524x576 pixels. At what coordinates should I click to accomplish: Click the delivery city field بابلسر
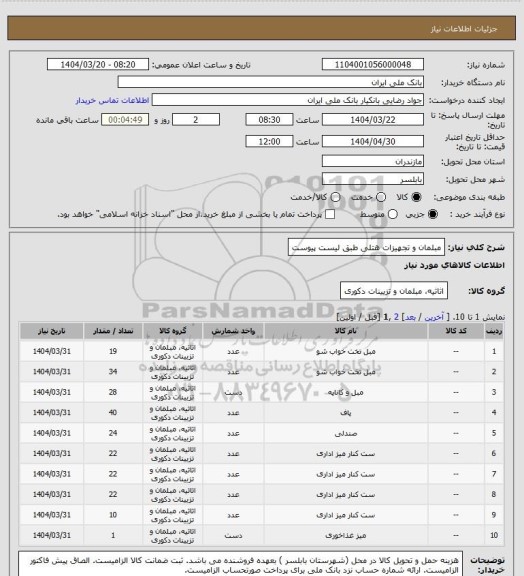(x=373, y=179)
